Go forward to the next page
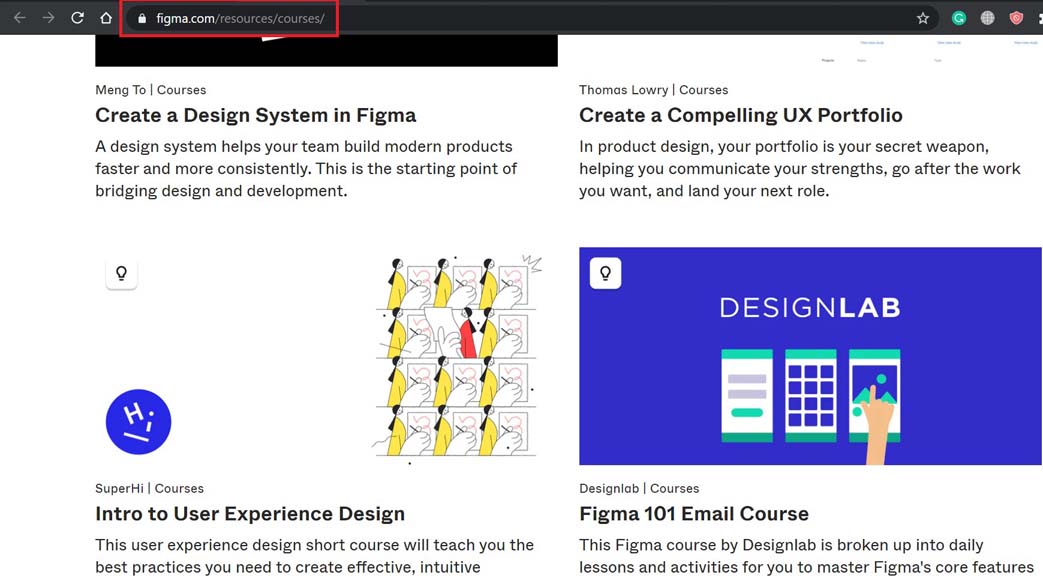Viewport: 1043px width, 581px height. pyautogui.click(x=49, y=18)
